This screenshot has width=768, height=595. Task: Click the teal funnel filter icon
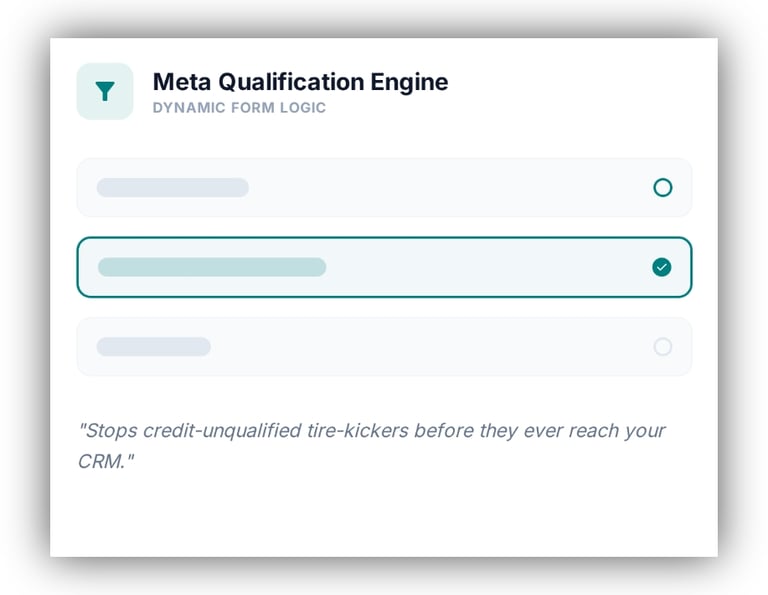click(x=105, y=91)
